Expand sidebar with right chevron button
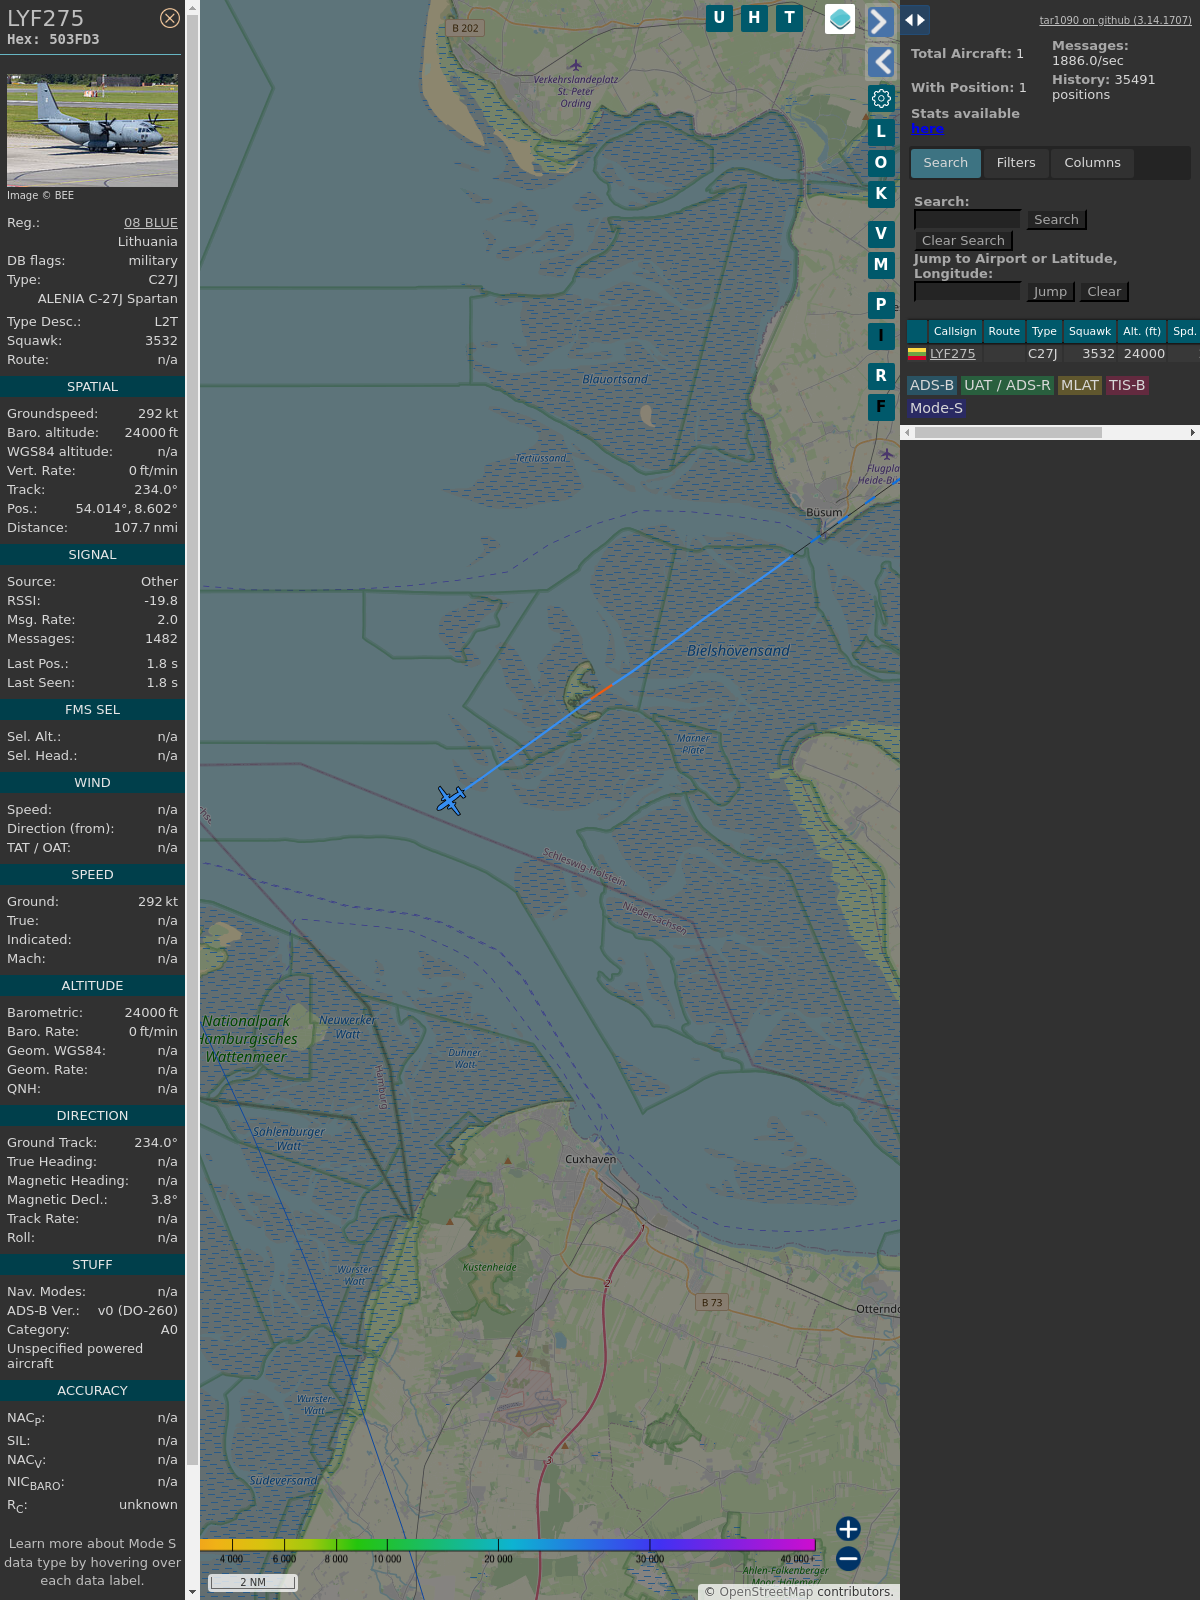 coord(880,21)
